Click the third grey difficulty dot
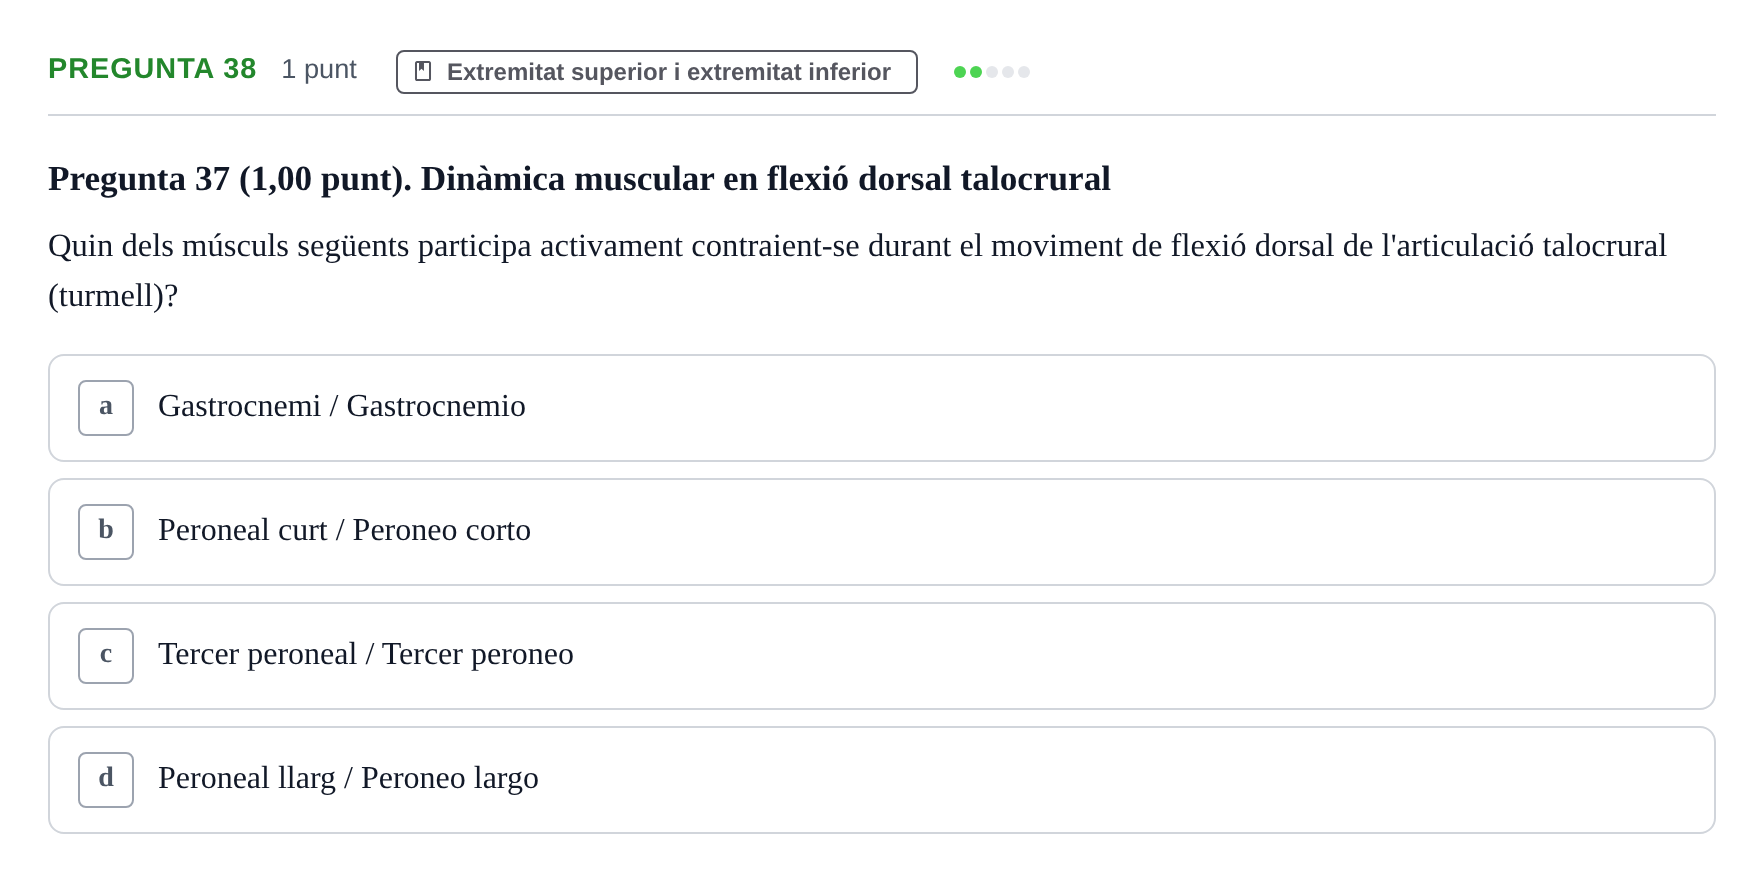The width and height of the screenshot is (1764, 882). coord(992,72)
